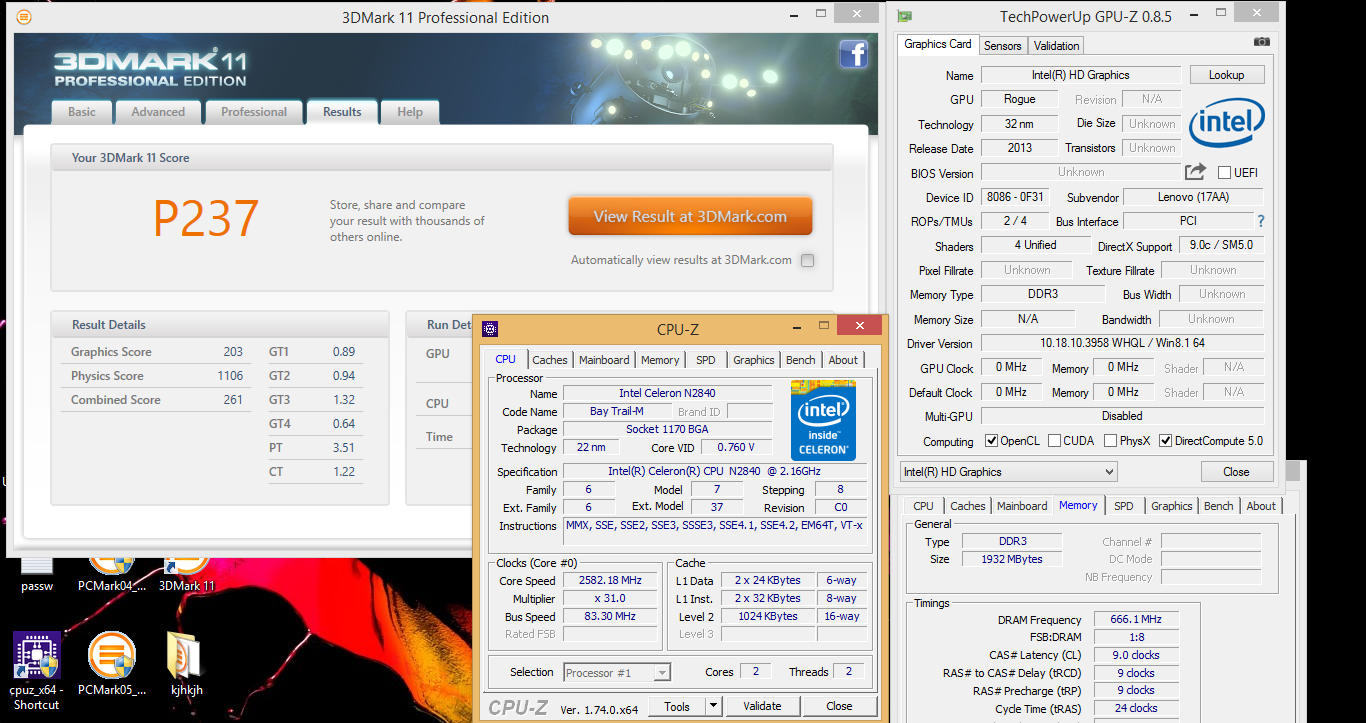Screen dimensions: 1366x723
Task: Open the Help tab in 3DMark
Action: (x=410, y=112)
